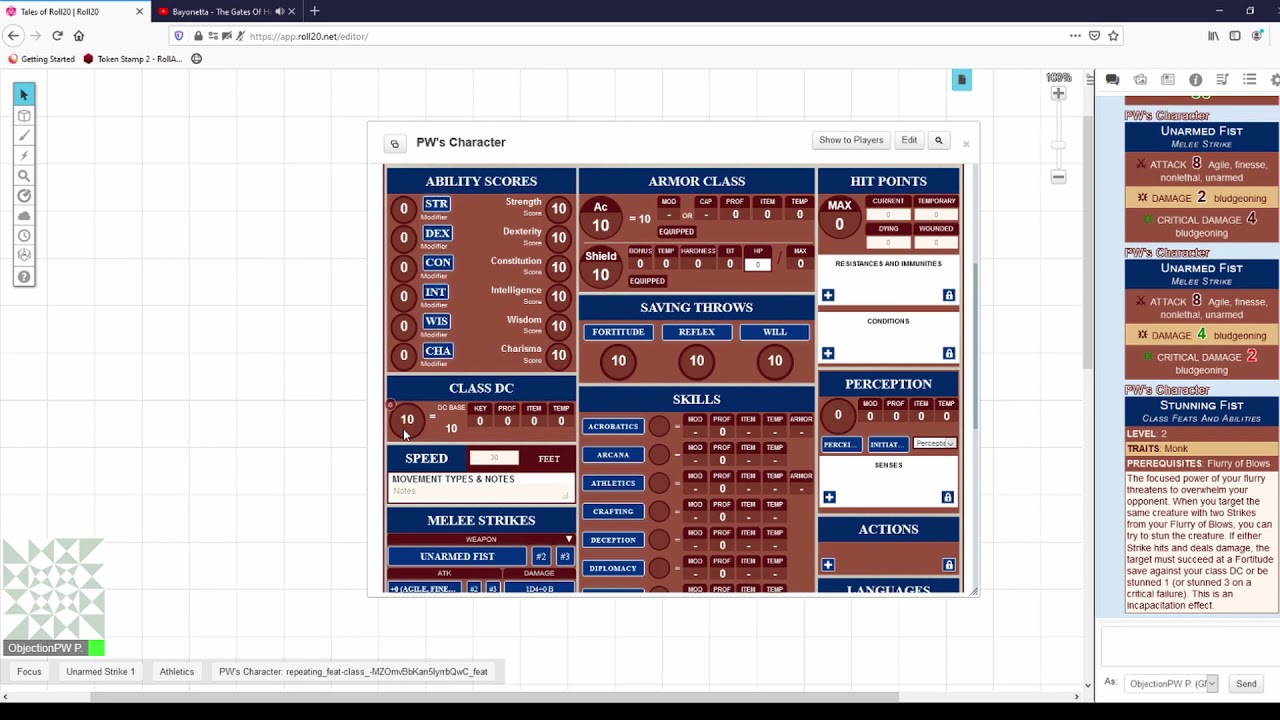Roll the DEX modifier button
The width and height of the screenshot is (1280, 720).
pyautogui.click(x=437, y=233)
